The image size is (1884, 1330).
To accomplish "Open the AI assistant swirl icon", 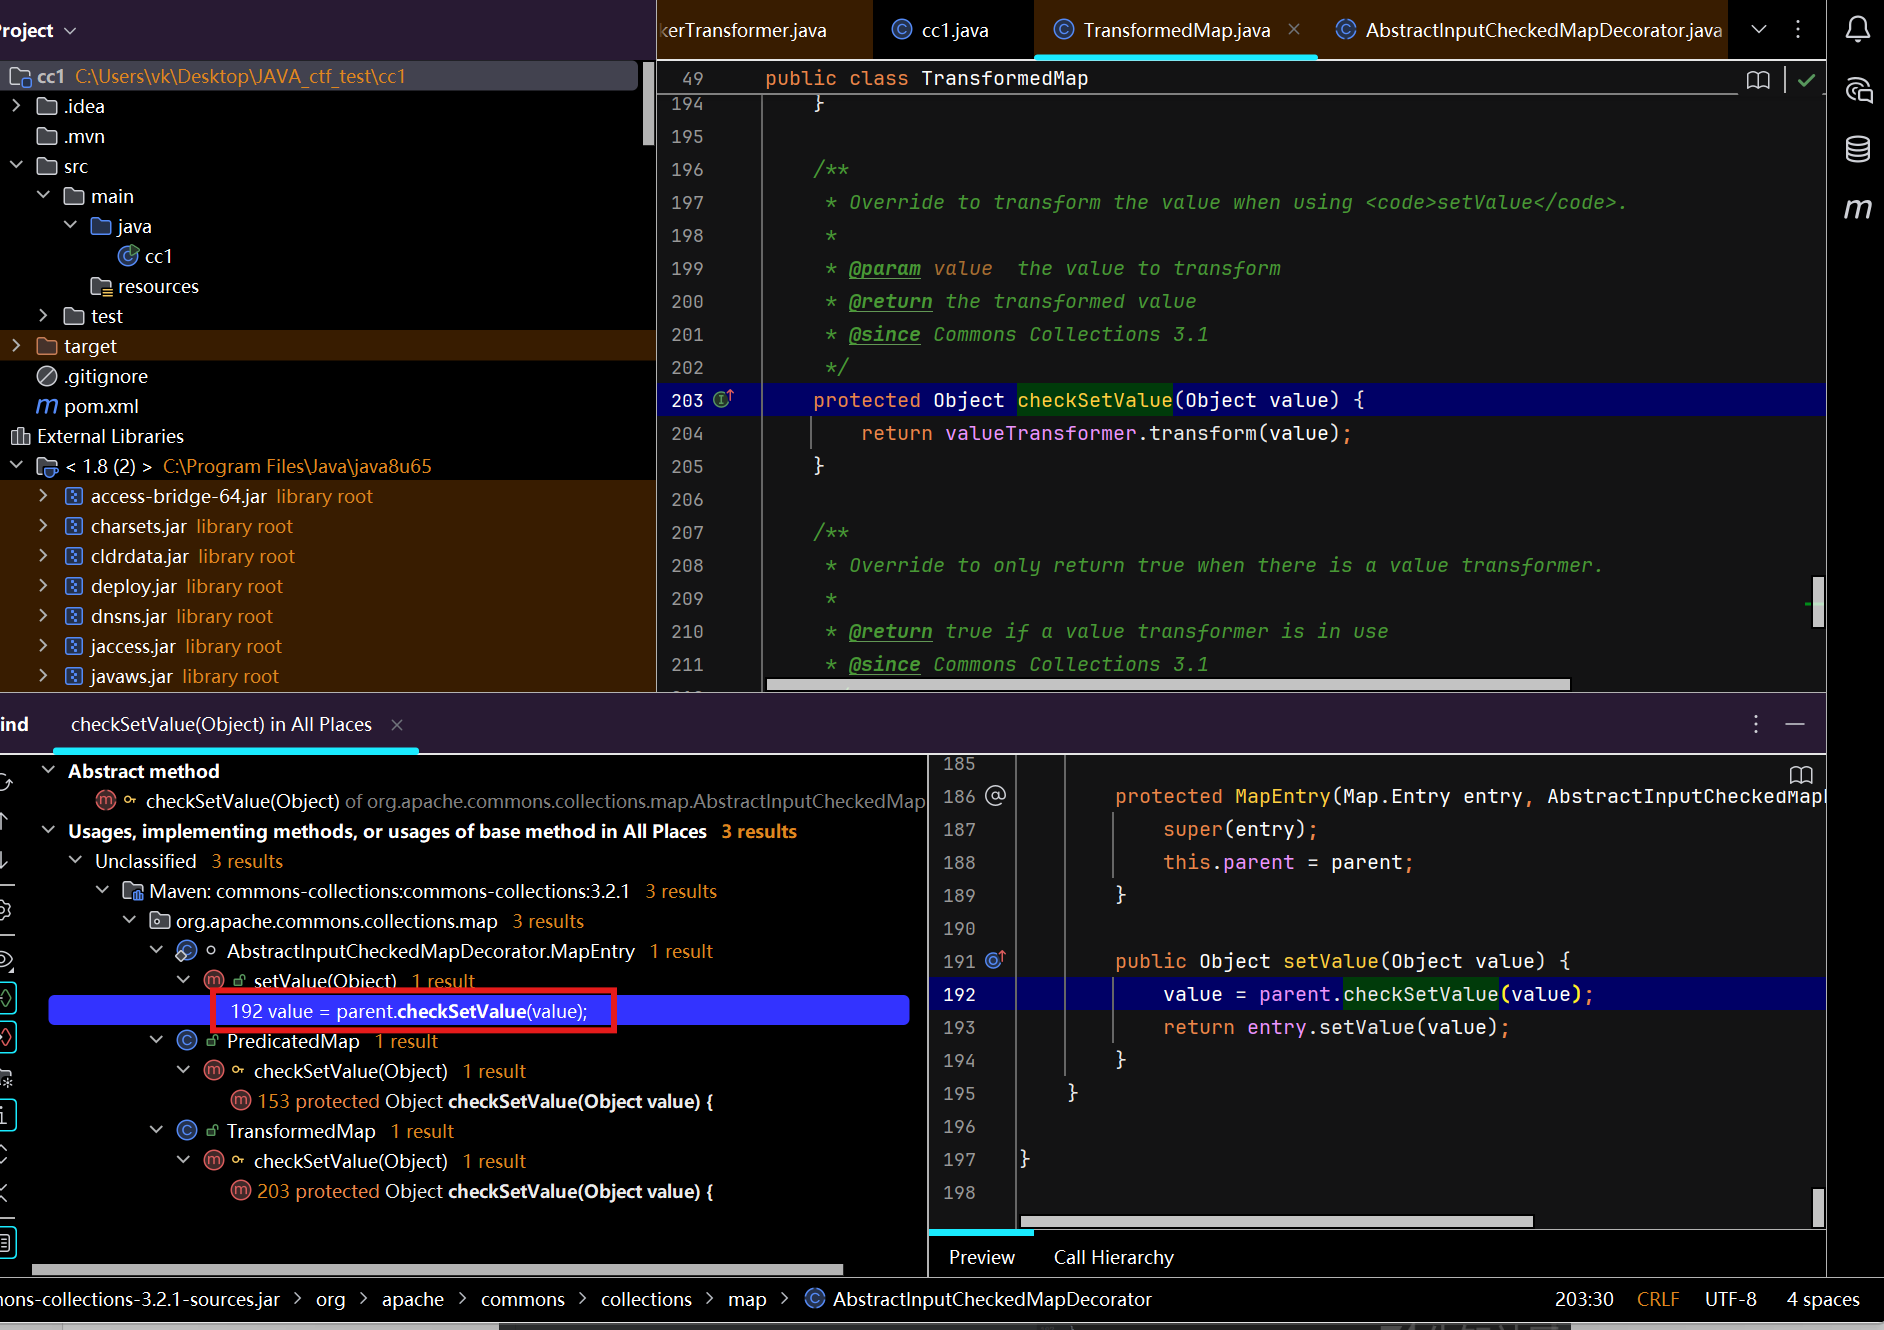I will click(1857, 90).
